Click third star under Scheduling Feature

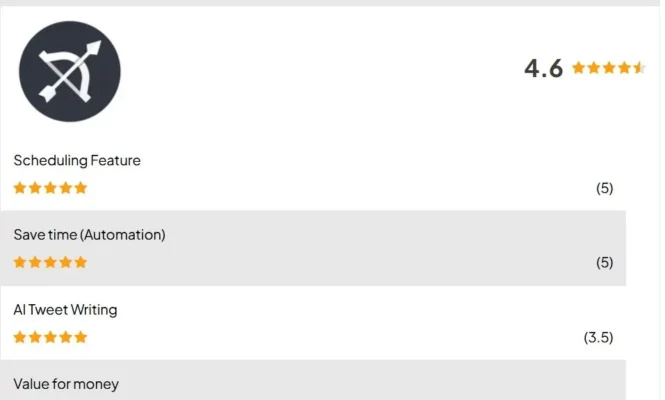[50, 188]
